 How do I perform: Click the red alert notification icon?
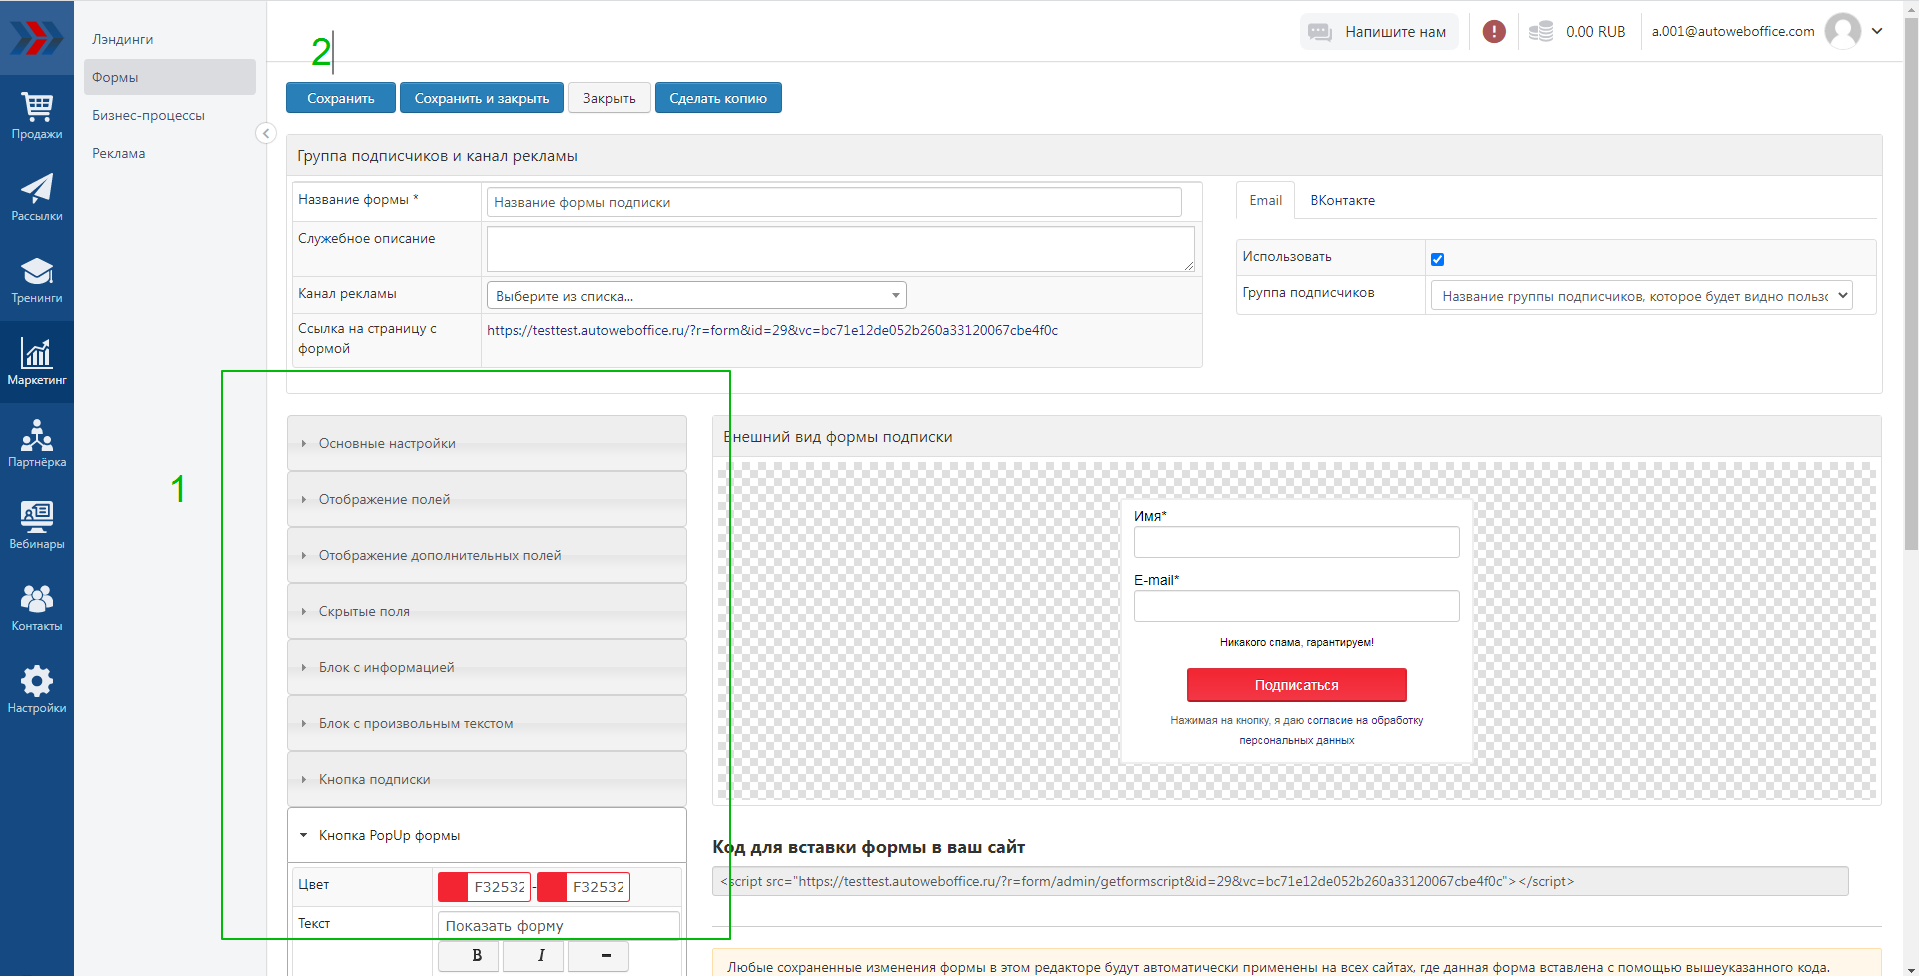(1494, 32)
